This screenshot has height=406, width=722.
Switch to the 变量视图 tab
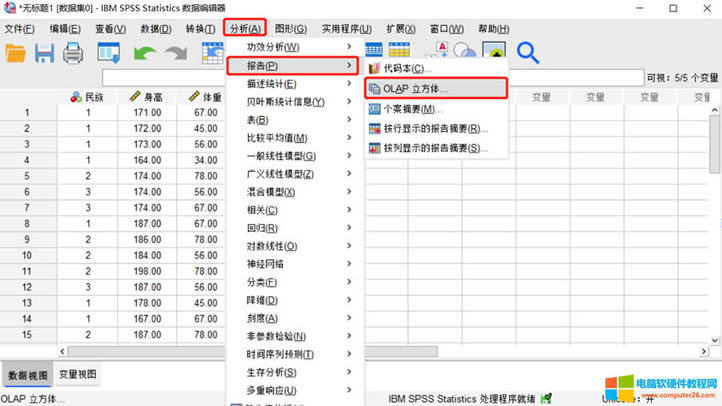77,375
